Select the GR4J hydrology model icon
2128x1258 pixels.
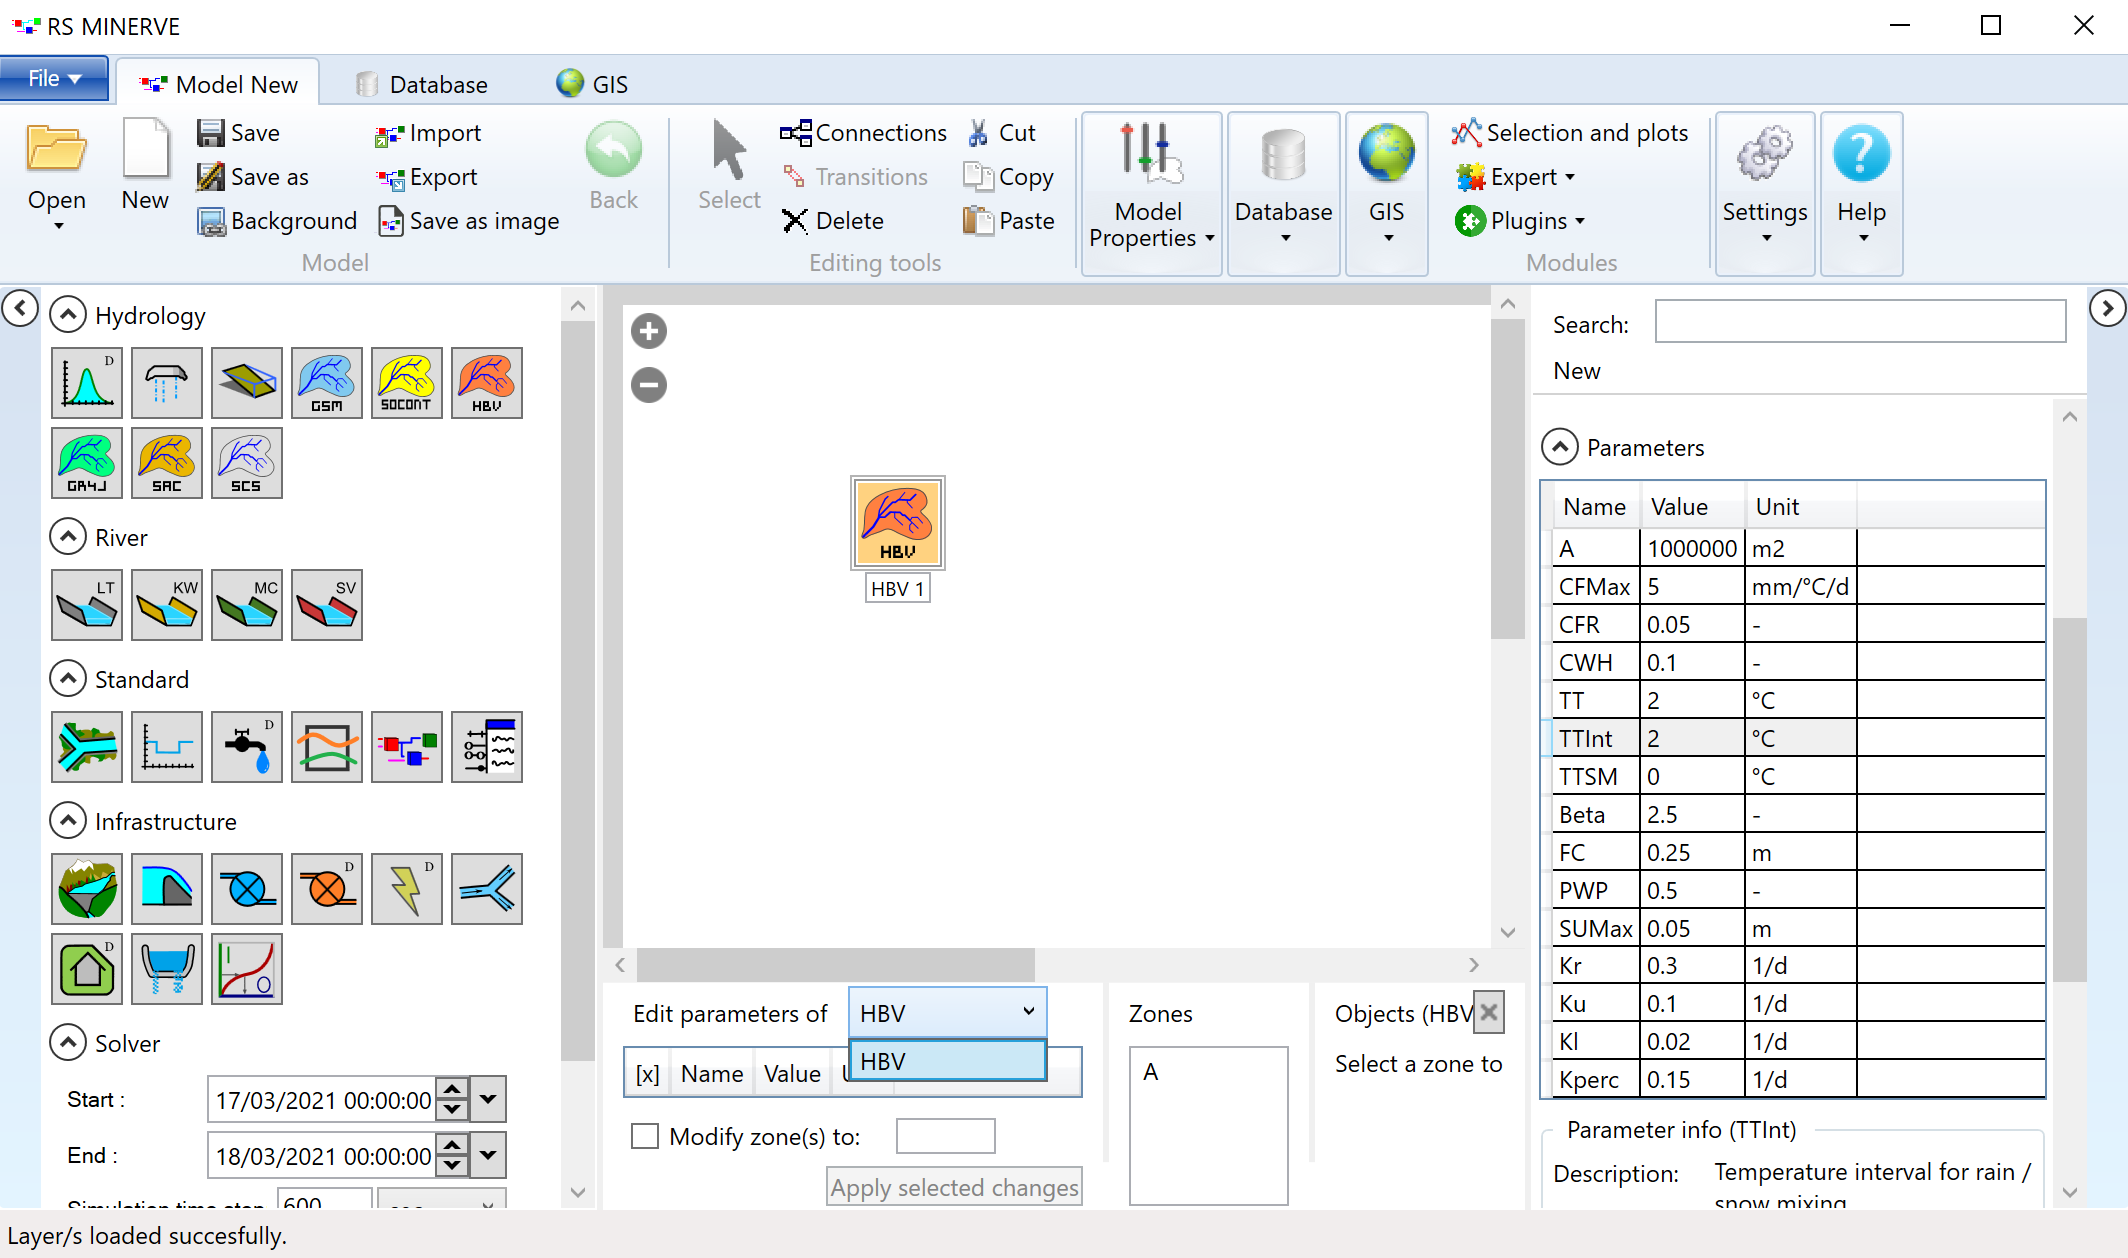click(x=87, y=463)
